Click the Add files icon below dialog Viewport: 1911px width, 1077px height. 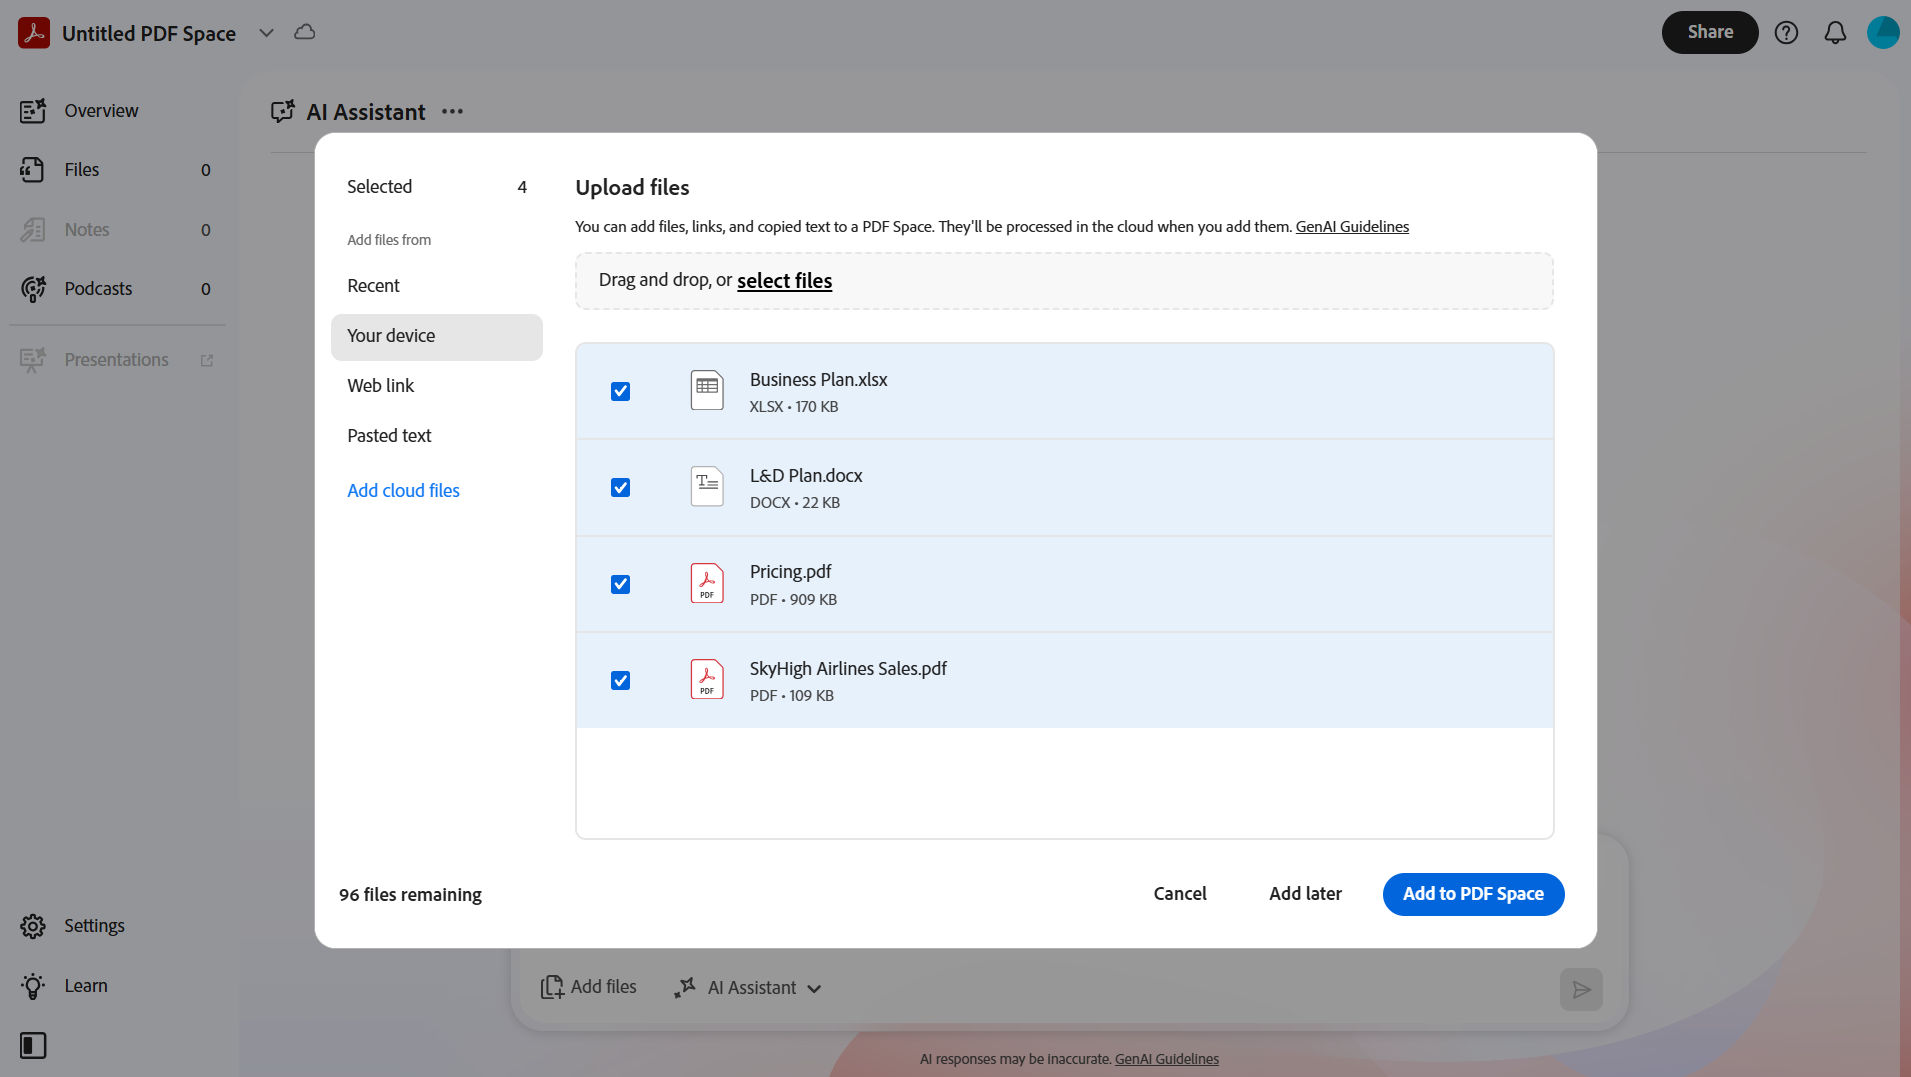click(x=552, y=988)
